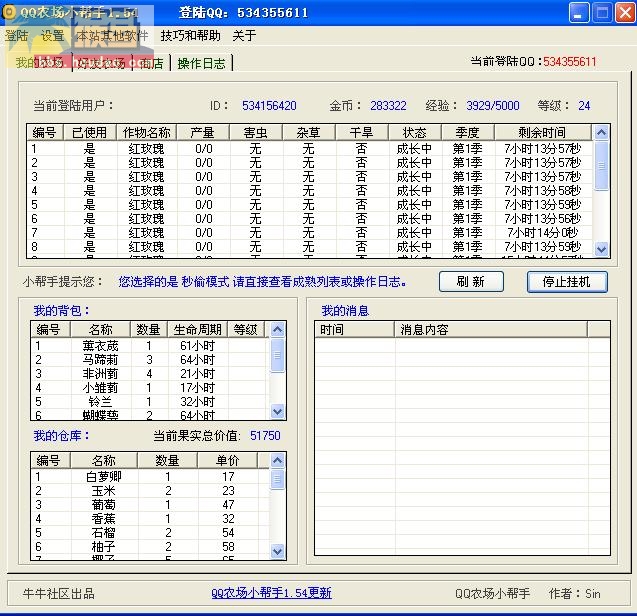This screenshot has height=616, width=637.
Task: Click the 杂草 column header
Action: (x=309, y=132)
